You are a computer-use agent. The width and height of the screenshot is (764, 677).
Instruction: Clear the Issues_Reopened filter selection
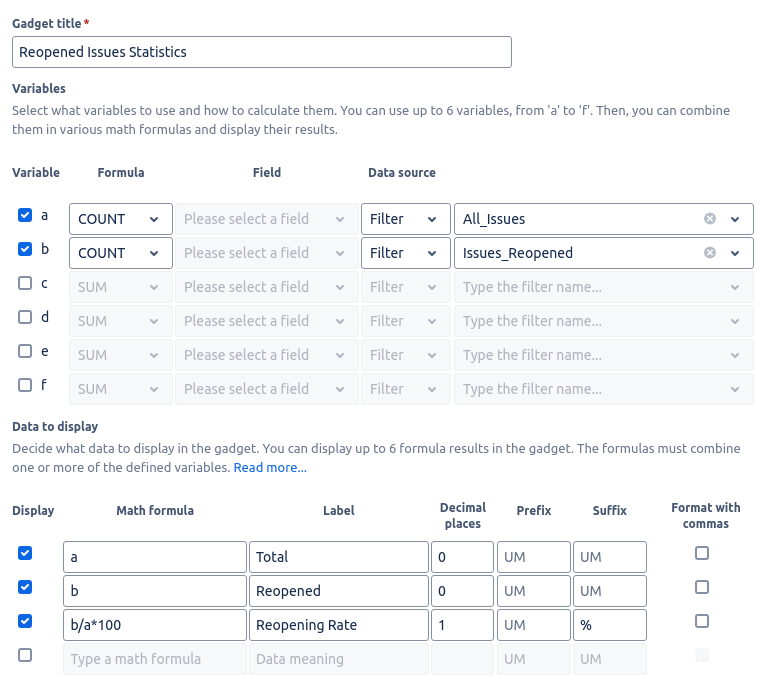(x=710, y=253)
